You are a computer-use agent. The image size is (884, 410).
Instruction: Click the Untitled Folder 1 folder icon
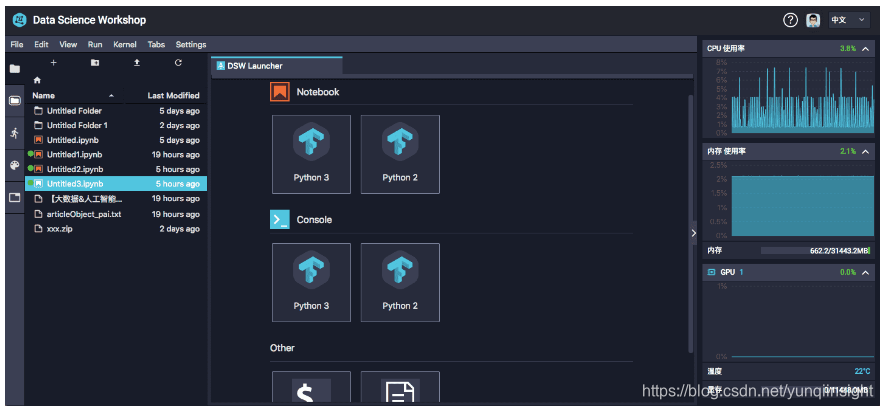(x=38, y=125)
